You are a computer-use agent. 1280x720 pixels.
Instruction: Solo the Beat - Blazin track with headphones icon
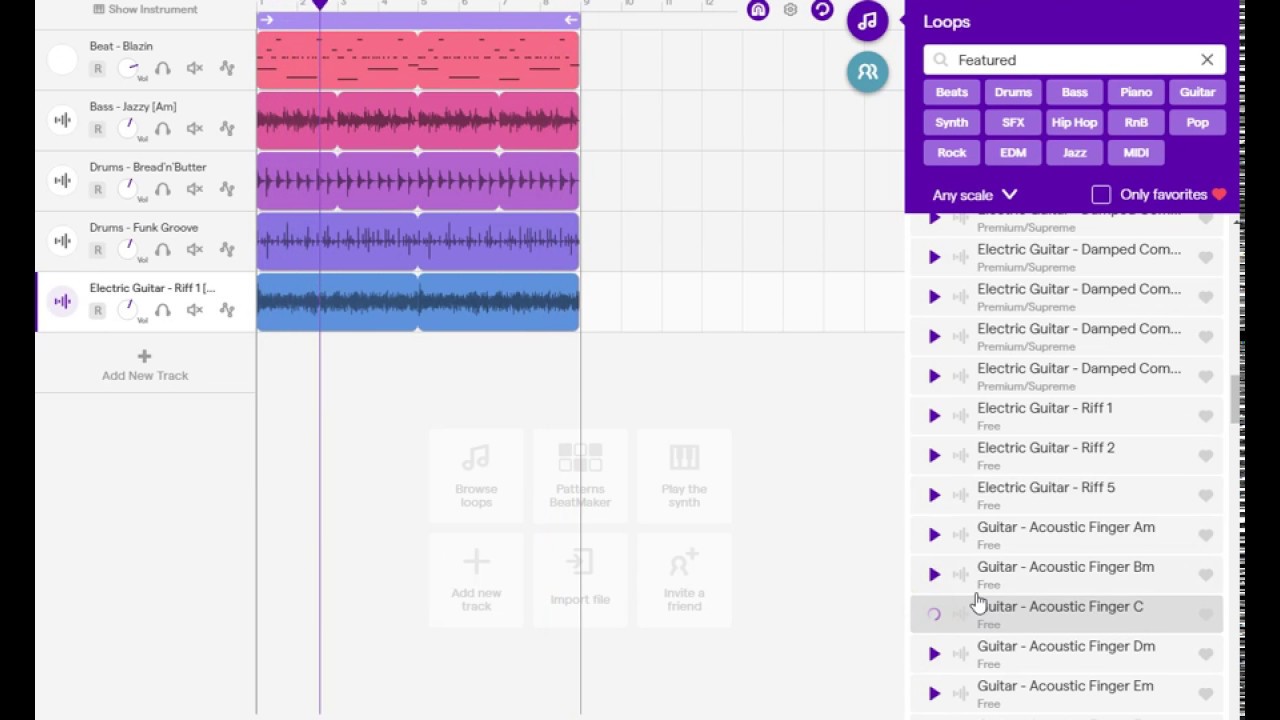click(x=163, y=69)
